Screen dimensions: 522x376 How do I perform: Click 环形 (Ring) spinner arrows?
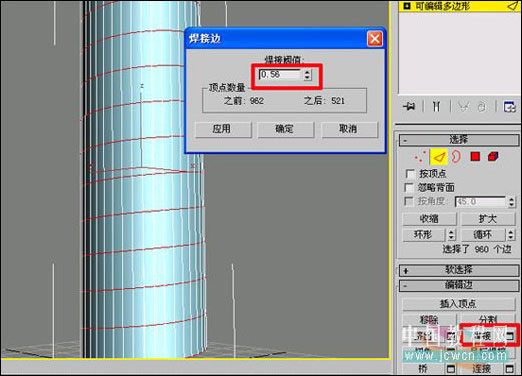coord(451,235)
